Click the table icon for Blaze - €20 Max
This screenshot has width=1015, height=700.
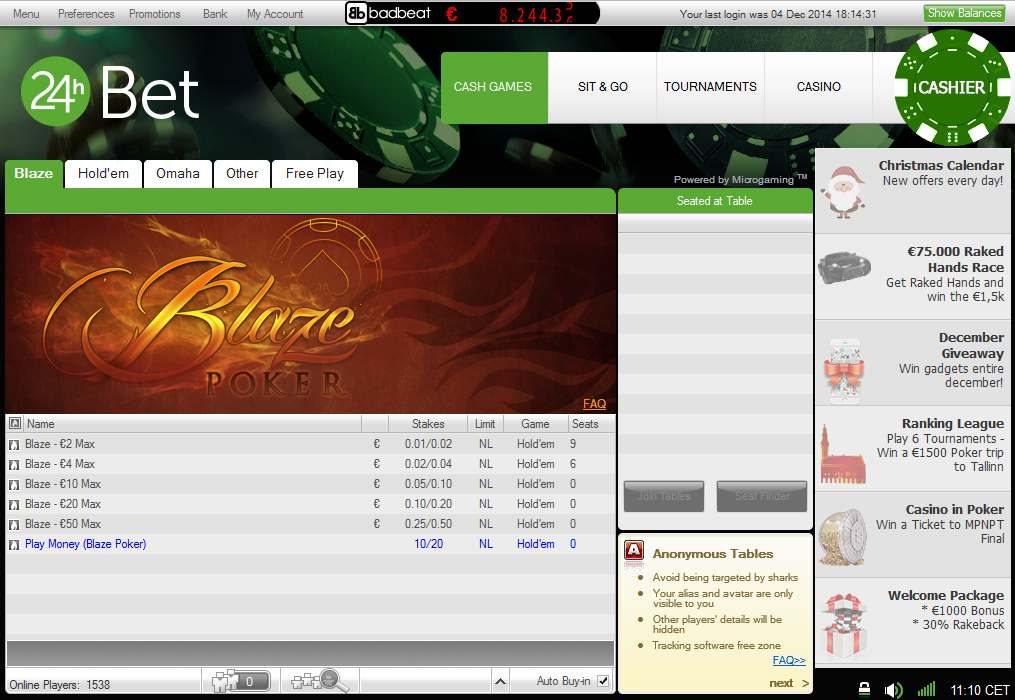point(14,505)
